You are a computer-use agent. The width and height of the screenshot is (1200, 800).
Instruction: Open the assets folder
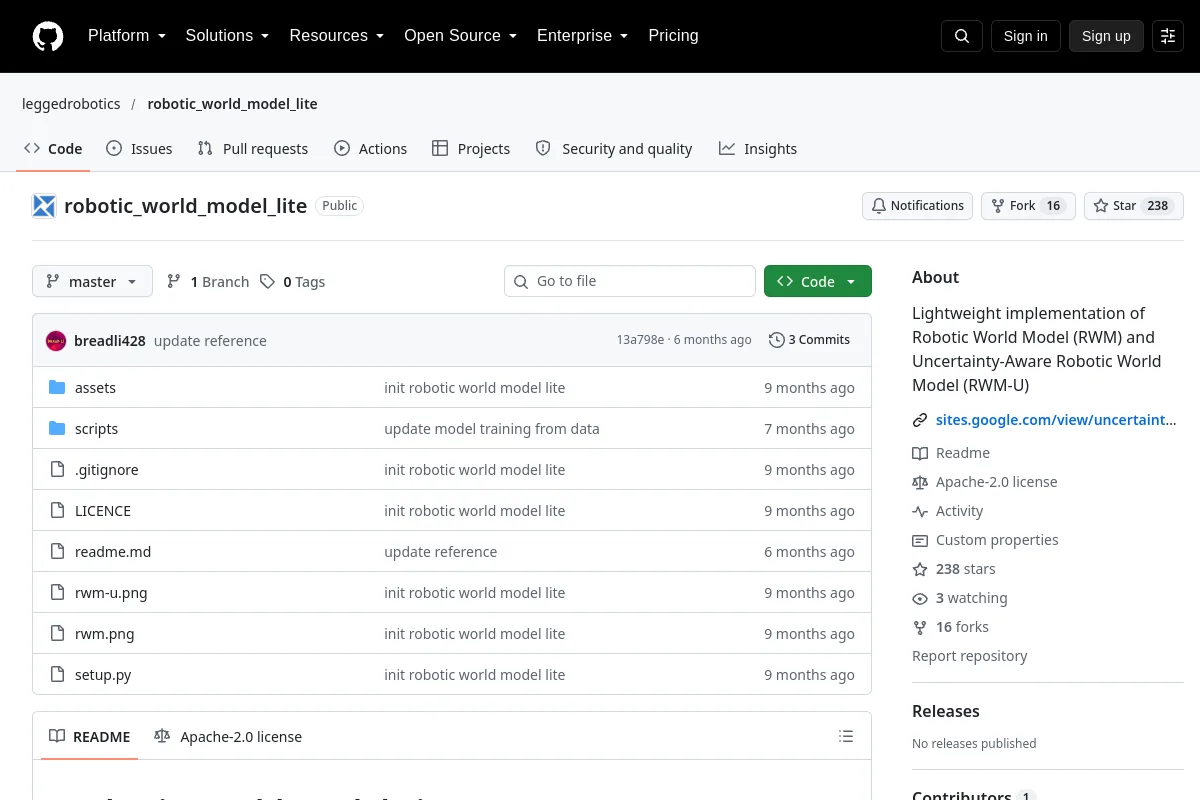(x=95, y=388)
